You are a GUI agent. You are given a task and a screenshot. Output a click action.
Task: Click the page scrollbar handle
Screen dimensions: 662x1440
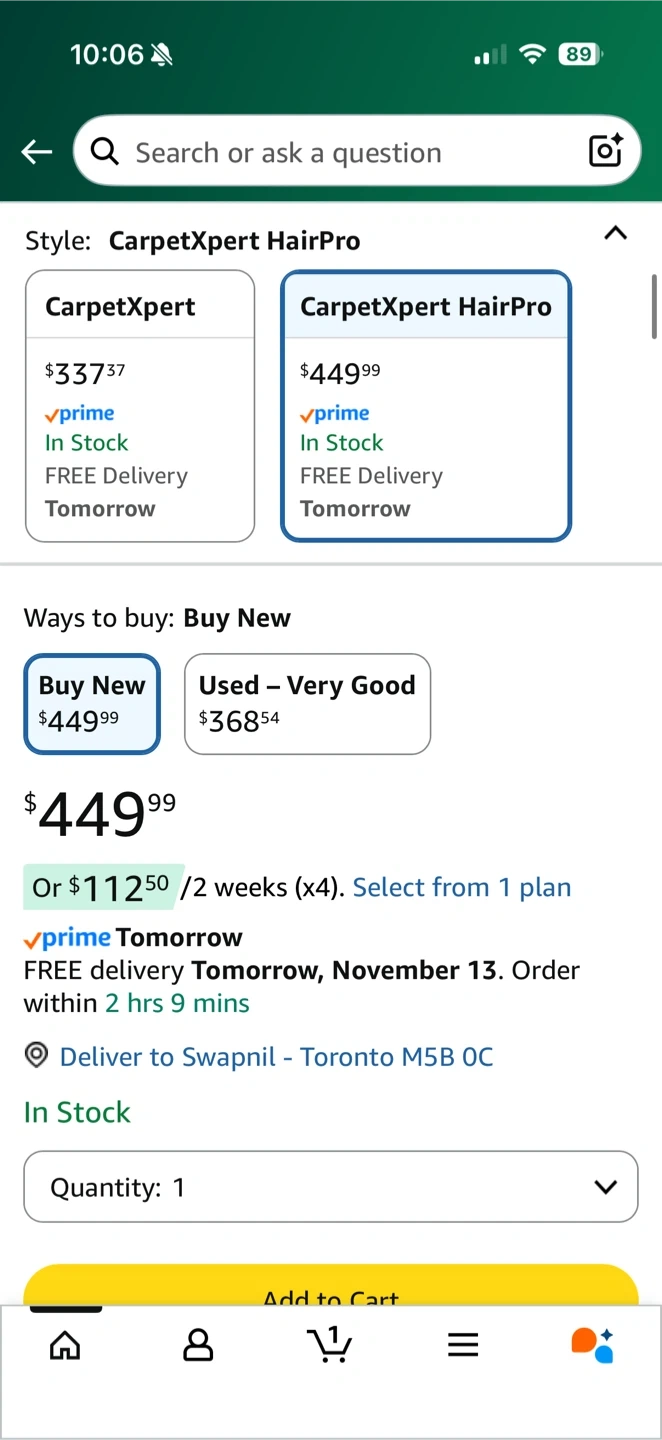(x=655, y=307)
